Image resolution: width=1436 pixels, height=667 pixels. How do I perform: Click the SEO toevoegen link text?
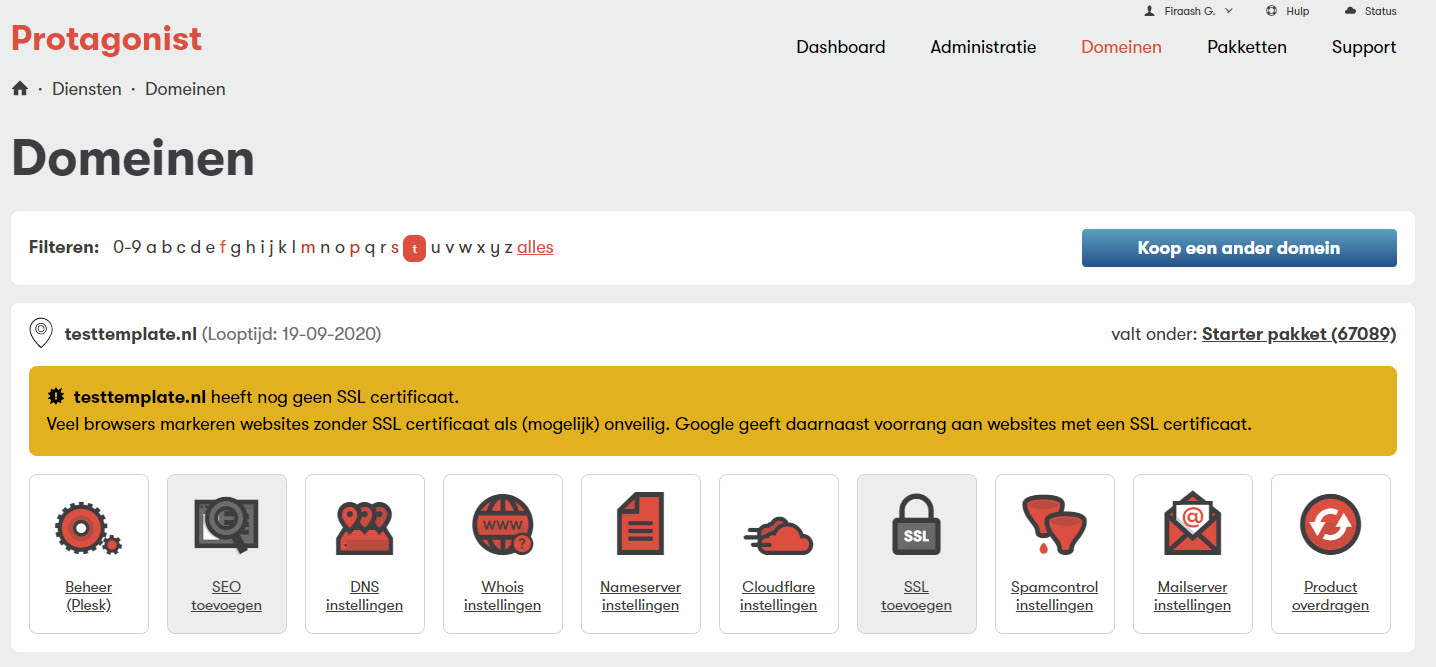[x=226, y=596]
